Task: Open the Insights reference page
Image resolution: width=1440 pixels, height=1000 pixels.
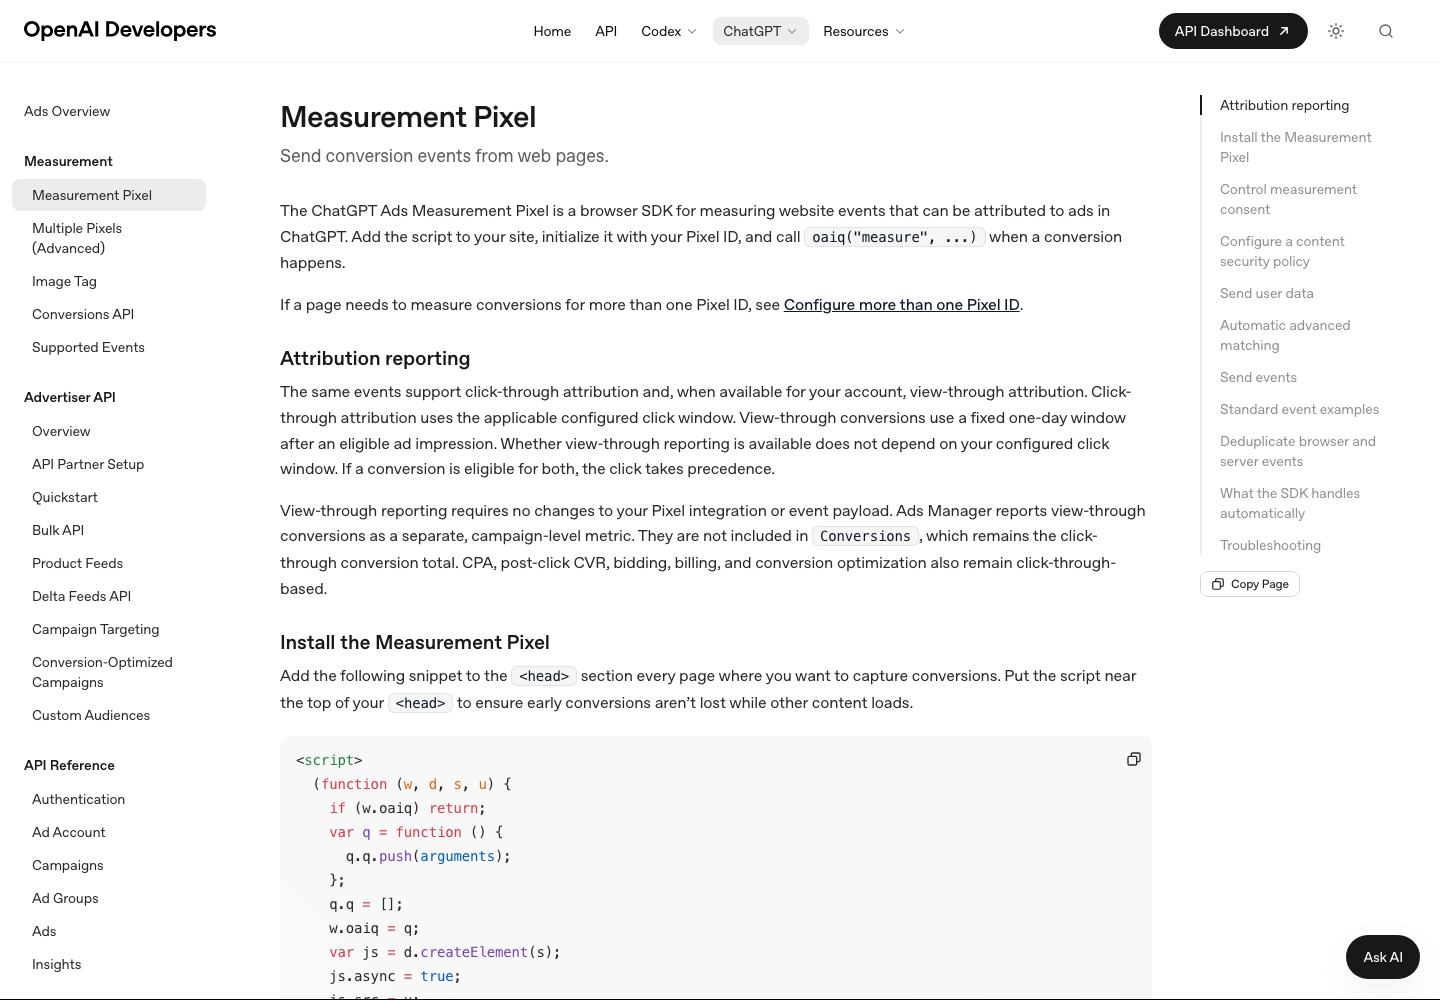Action: click(x=109, y=964)
